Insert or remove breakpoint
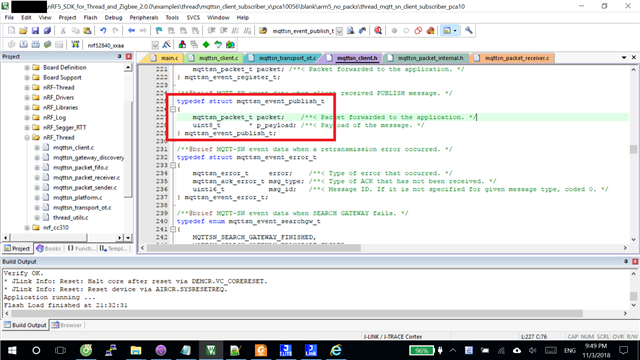640x360 pixels. pyautogui.click(x=394, y=31)
